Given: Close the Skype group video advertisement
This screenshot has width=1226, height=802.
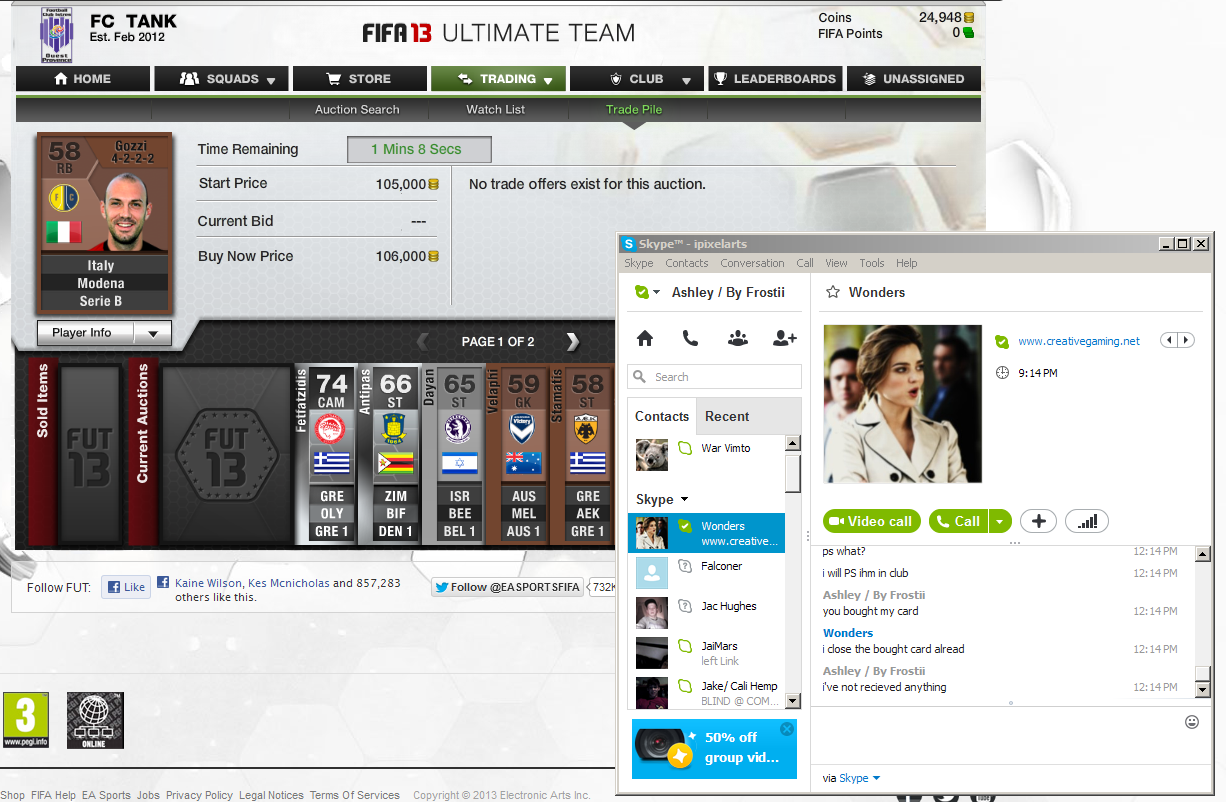Looking at the screenshot, I should click(x=786, y=729).
